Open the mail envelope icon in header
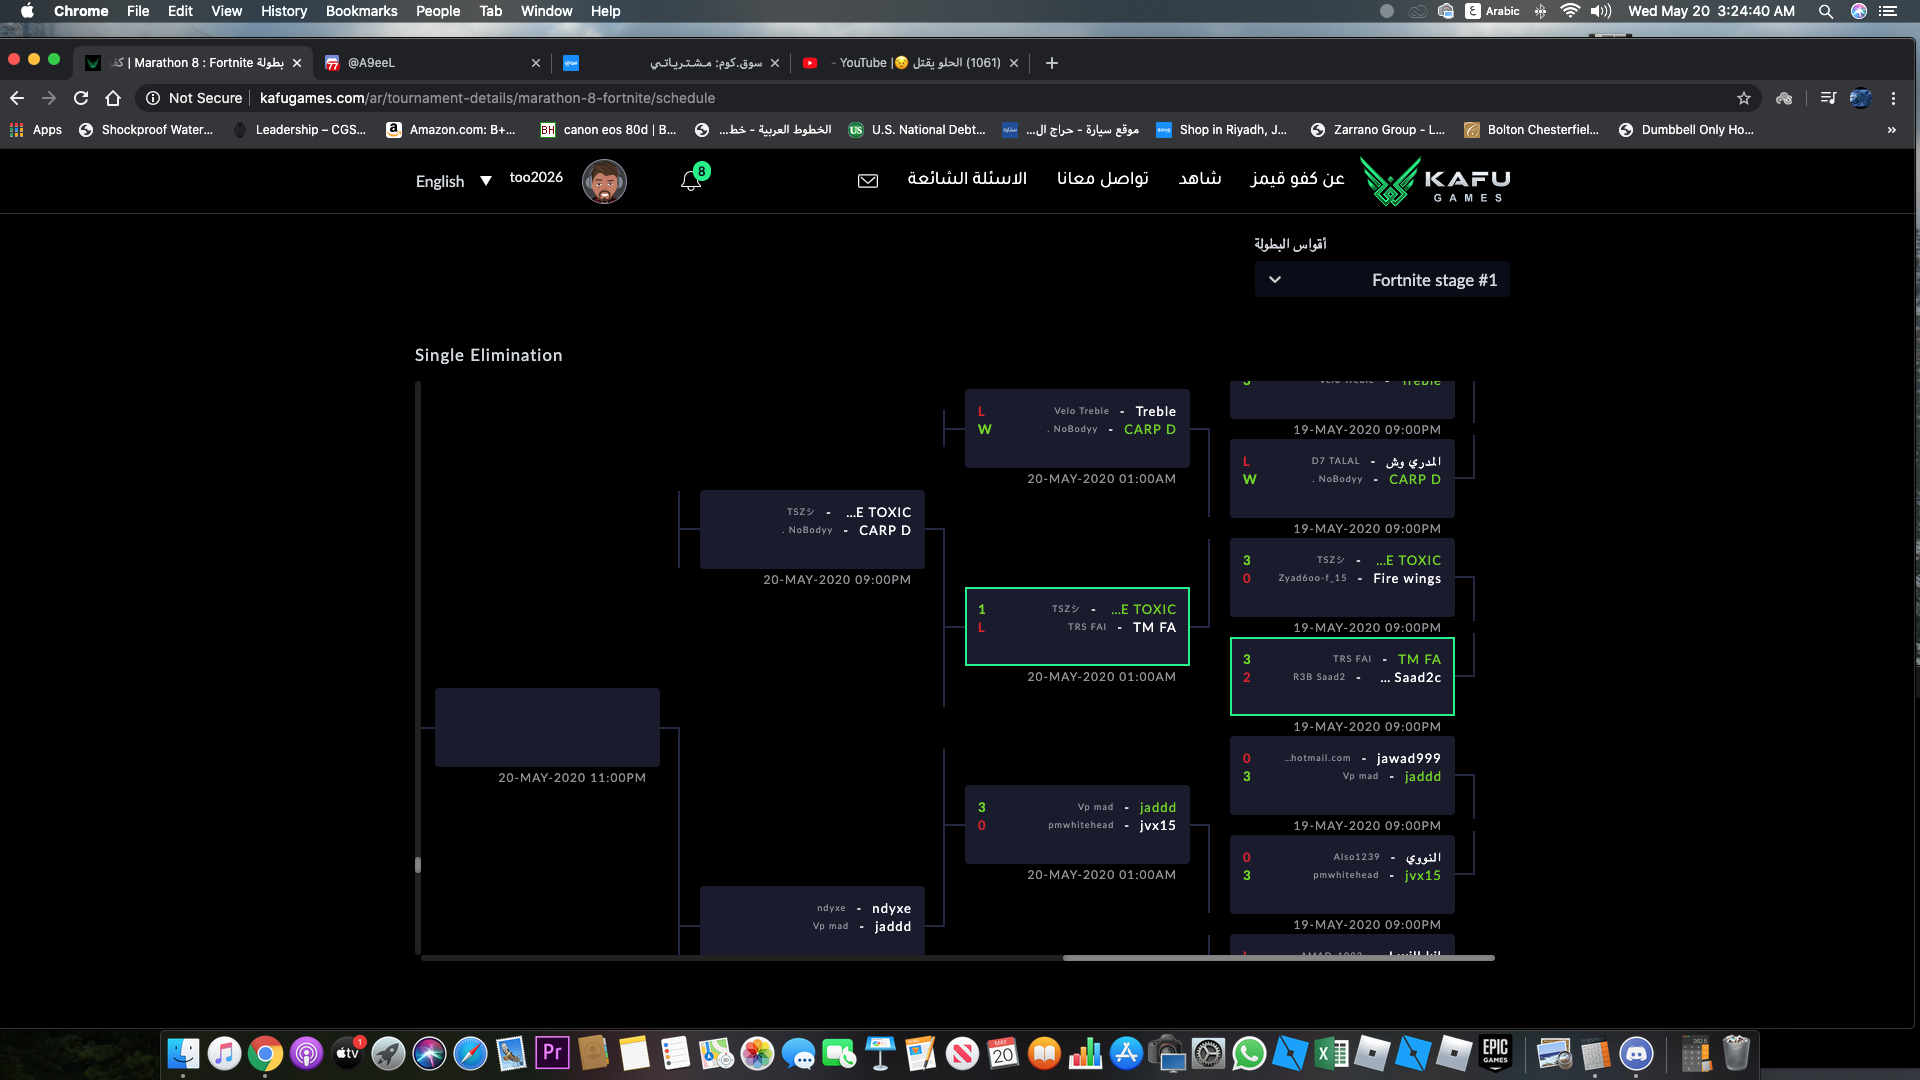This screenshot has width=1920, height=1080. 868,181
